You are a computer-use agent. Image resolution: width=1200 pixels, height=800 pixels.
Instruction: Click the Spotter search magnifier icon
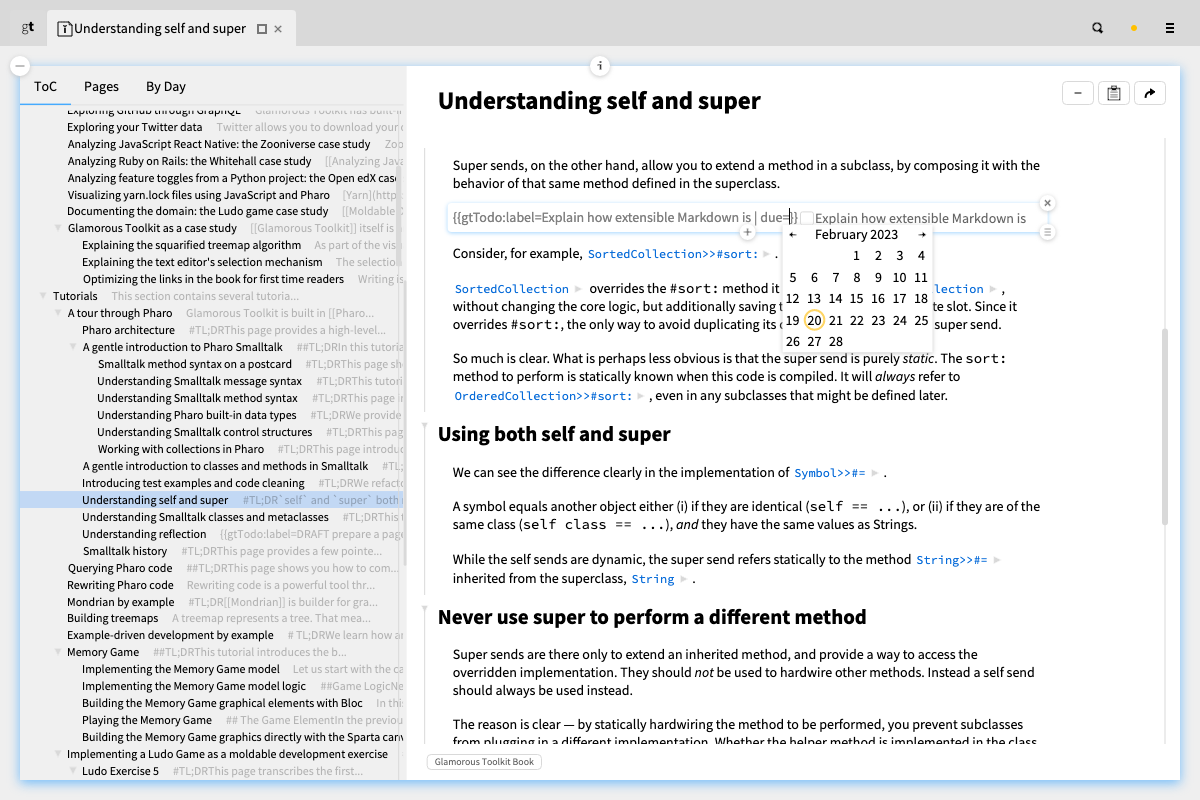tap(1097, 28)
